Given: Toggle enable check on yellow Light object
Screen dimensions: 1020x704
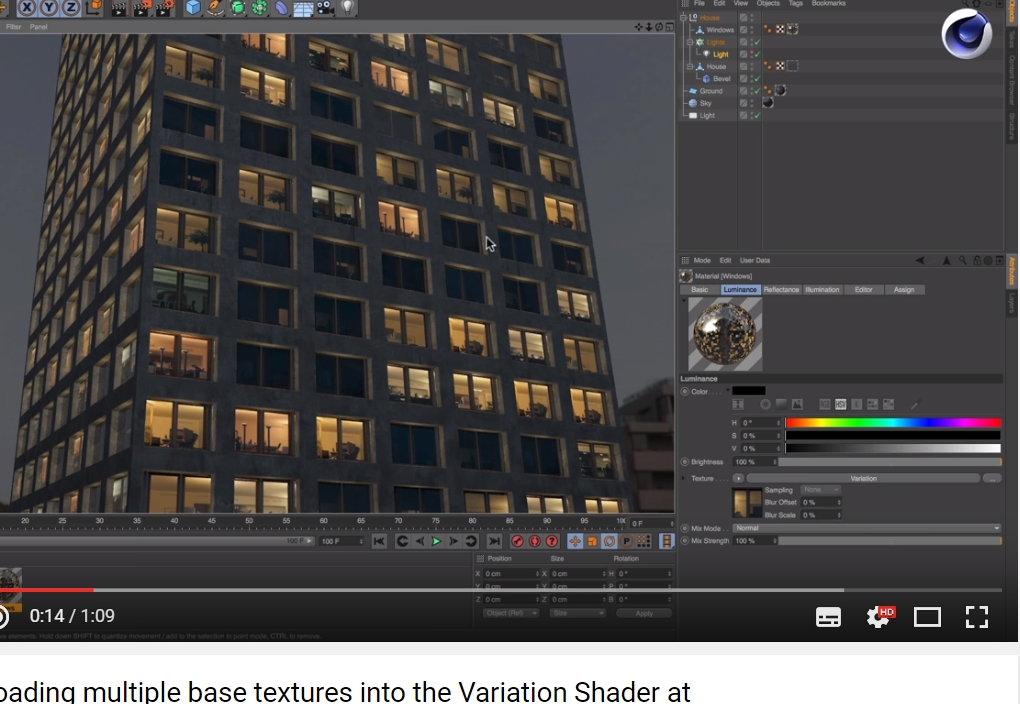Looking at the screenshot, I should click(757, 55).
